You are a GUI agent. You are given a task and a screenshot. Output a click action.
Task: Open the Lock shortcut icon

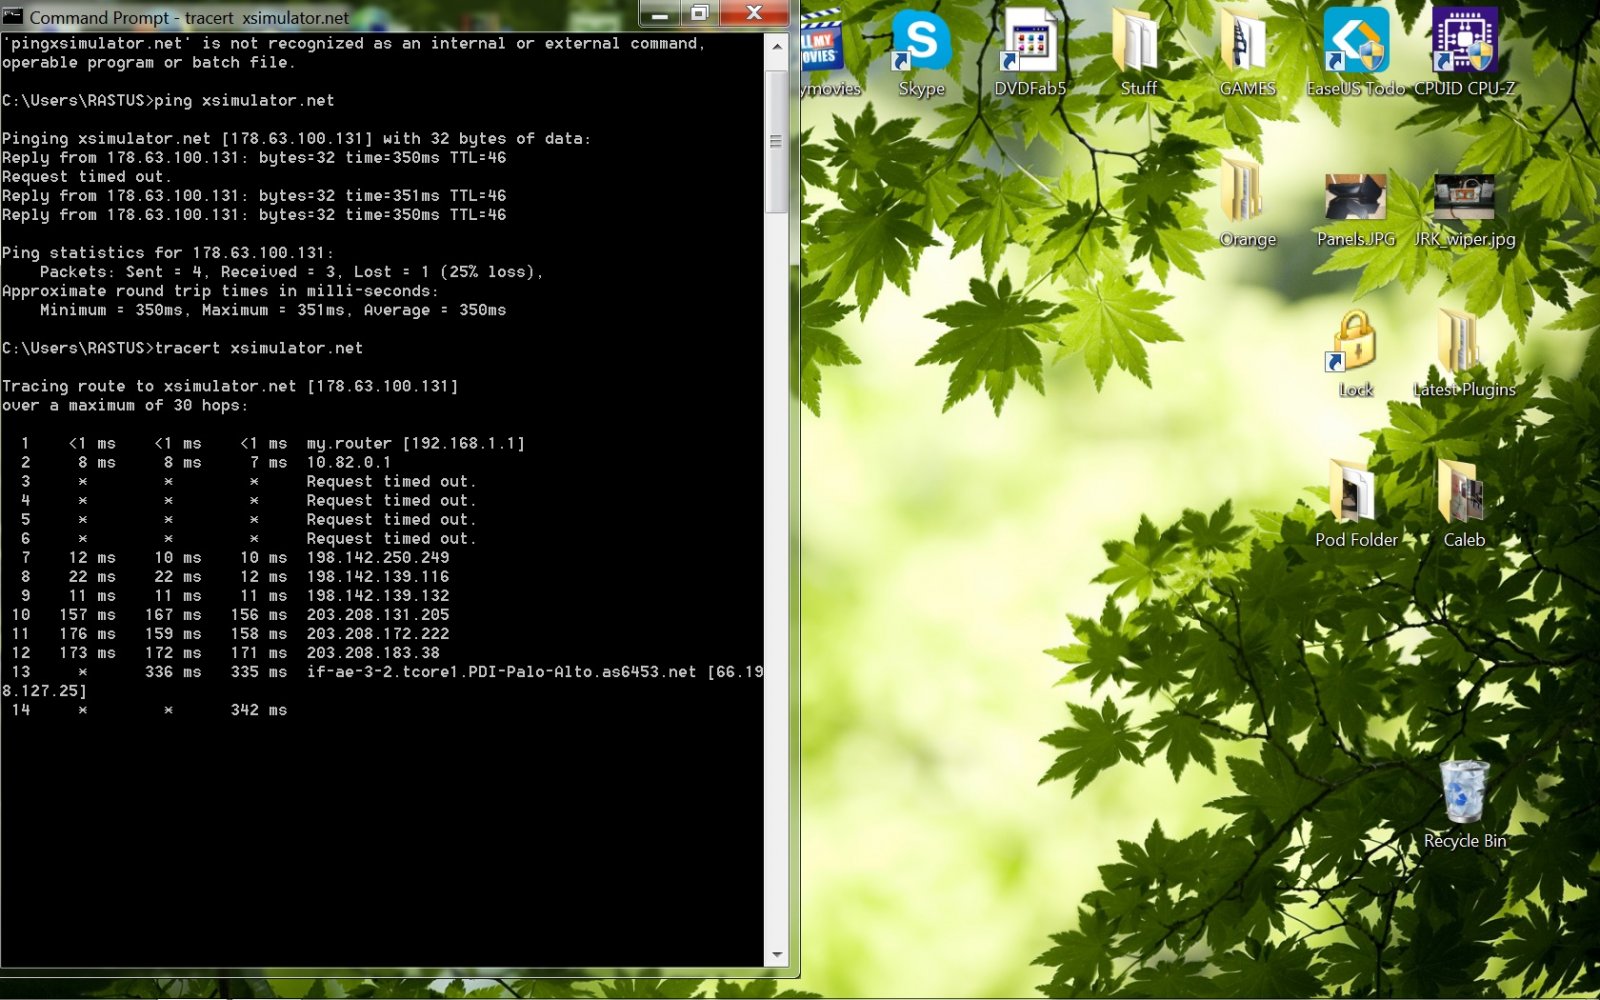pos(1355,345)
